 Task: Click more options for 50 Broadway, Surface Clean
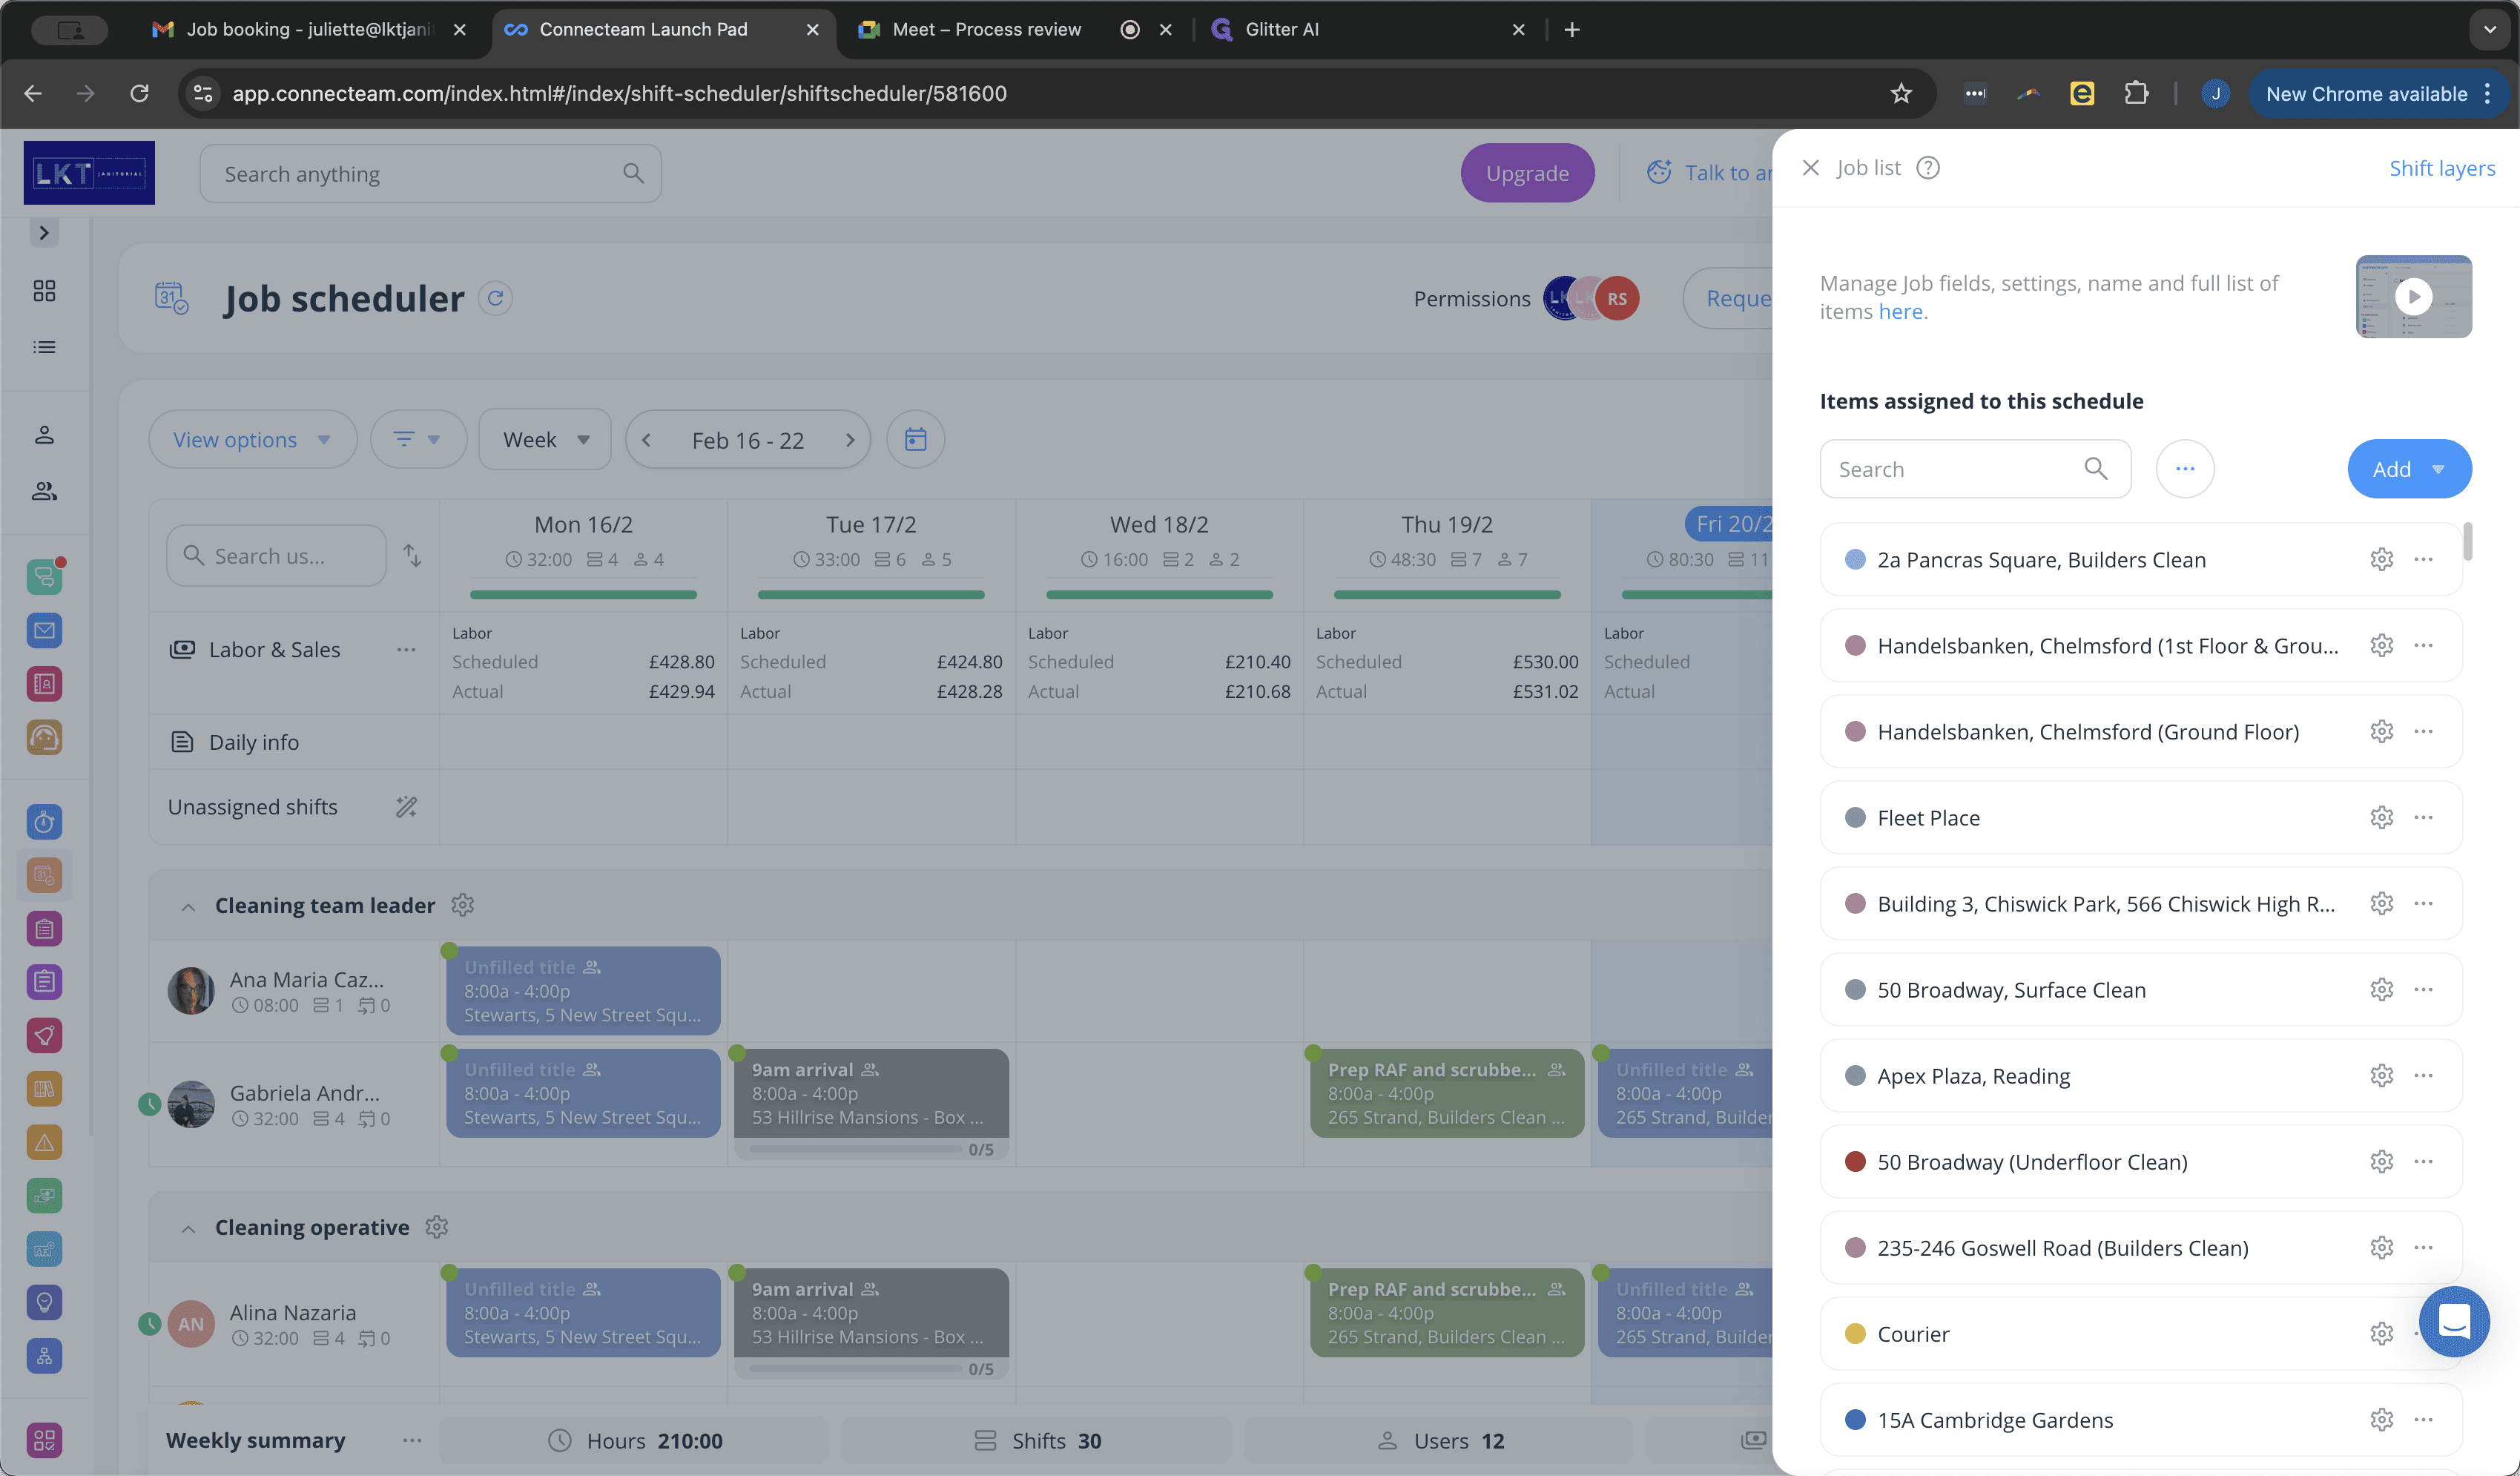pos(2423,989)
